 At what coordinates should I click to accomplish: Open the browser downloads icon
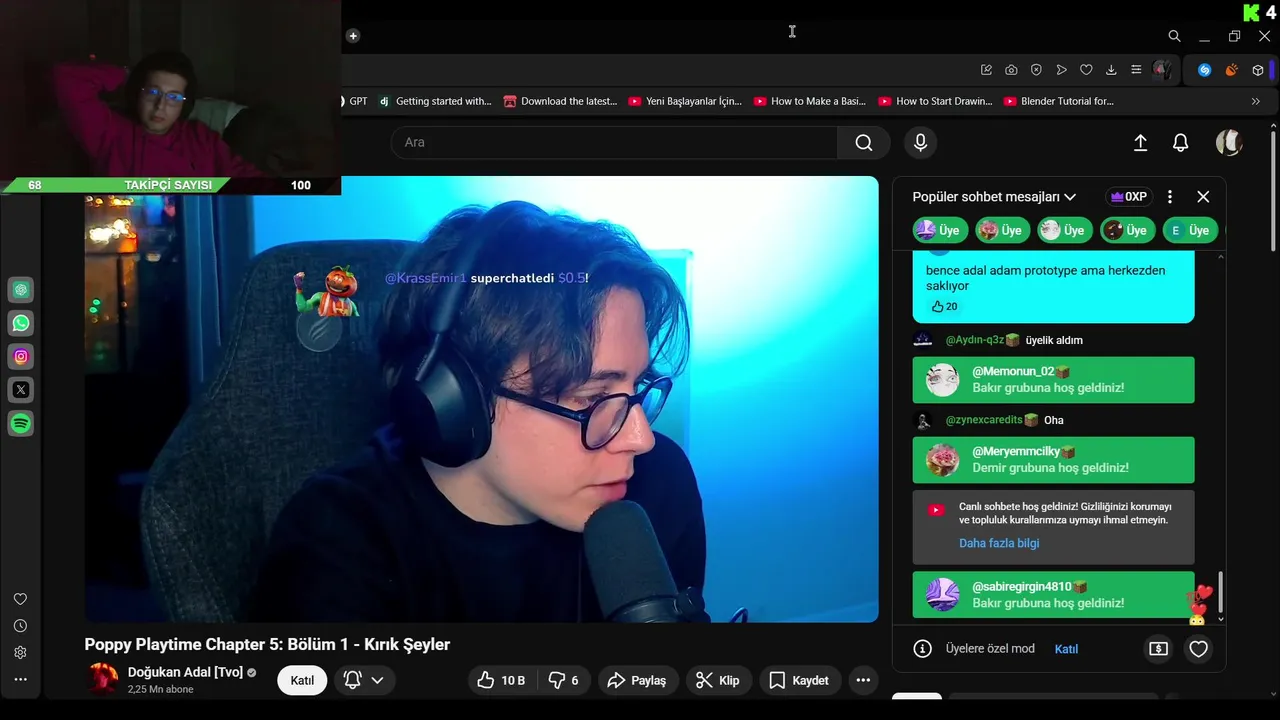(x=1111, y=70)
